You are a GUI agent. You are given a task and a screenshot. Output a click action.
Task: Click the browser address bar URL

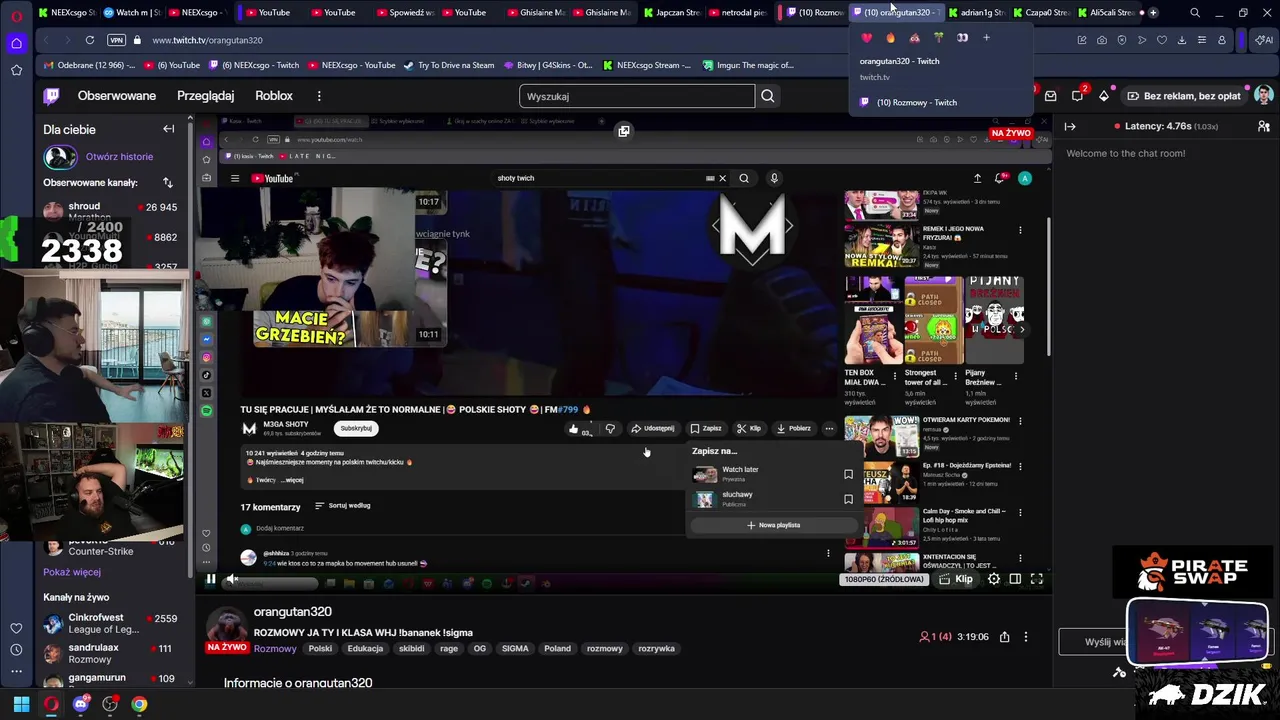point(207,40)
